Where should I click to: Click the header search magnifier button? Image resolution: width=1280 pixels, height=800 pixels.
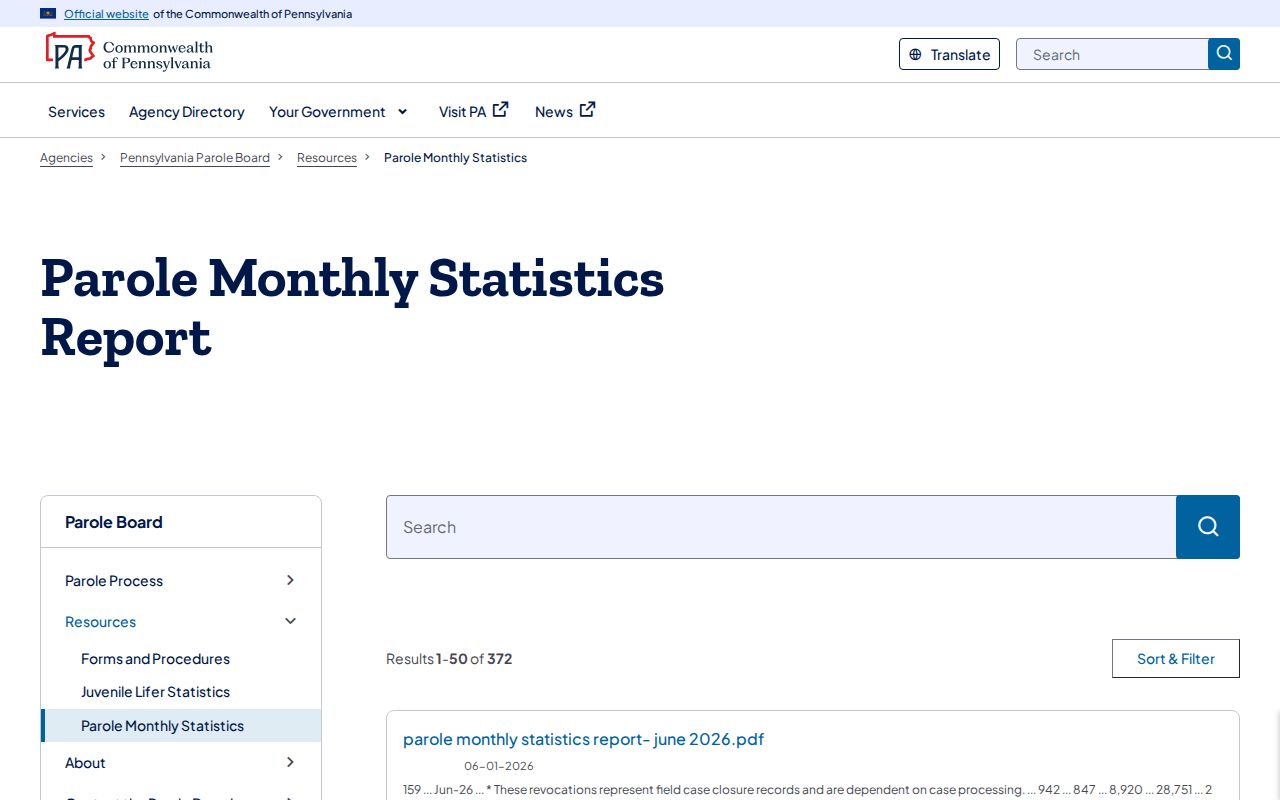[x=1224, y=54]
